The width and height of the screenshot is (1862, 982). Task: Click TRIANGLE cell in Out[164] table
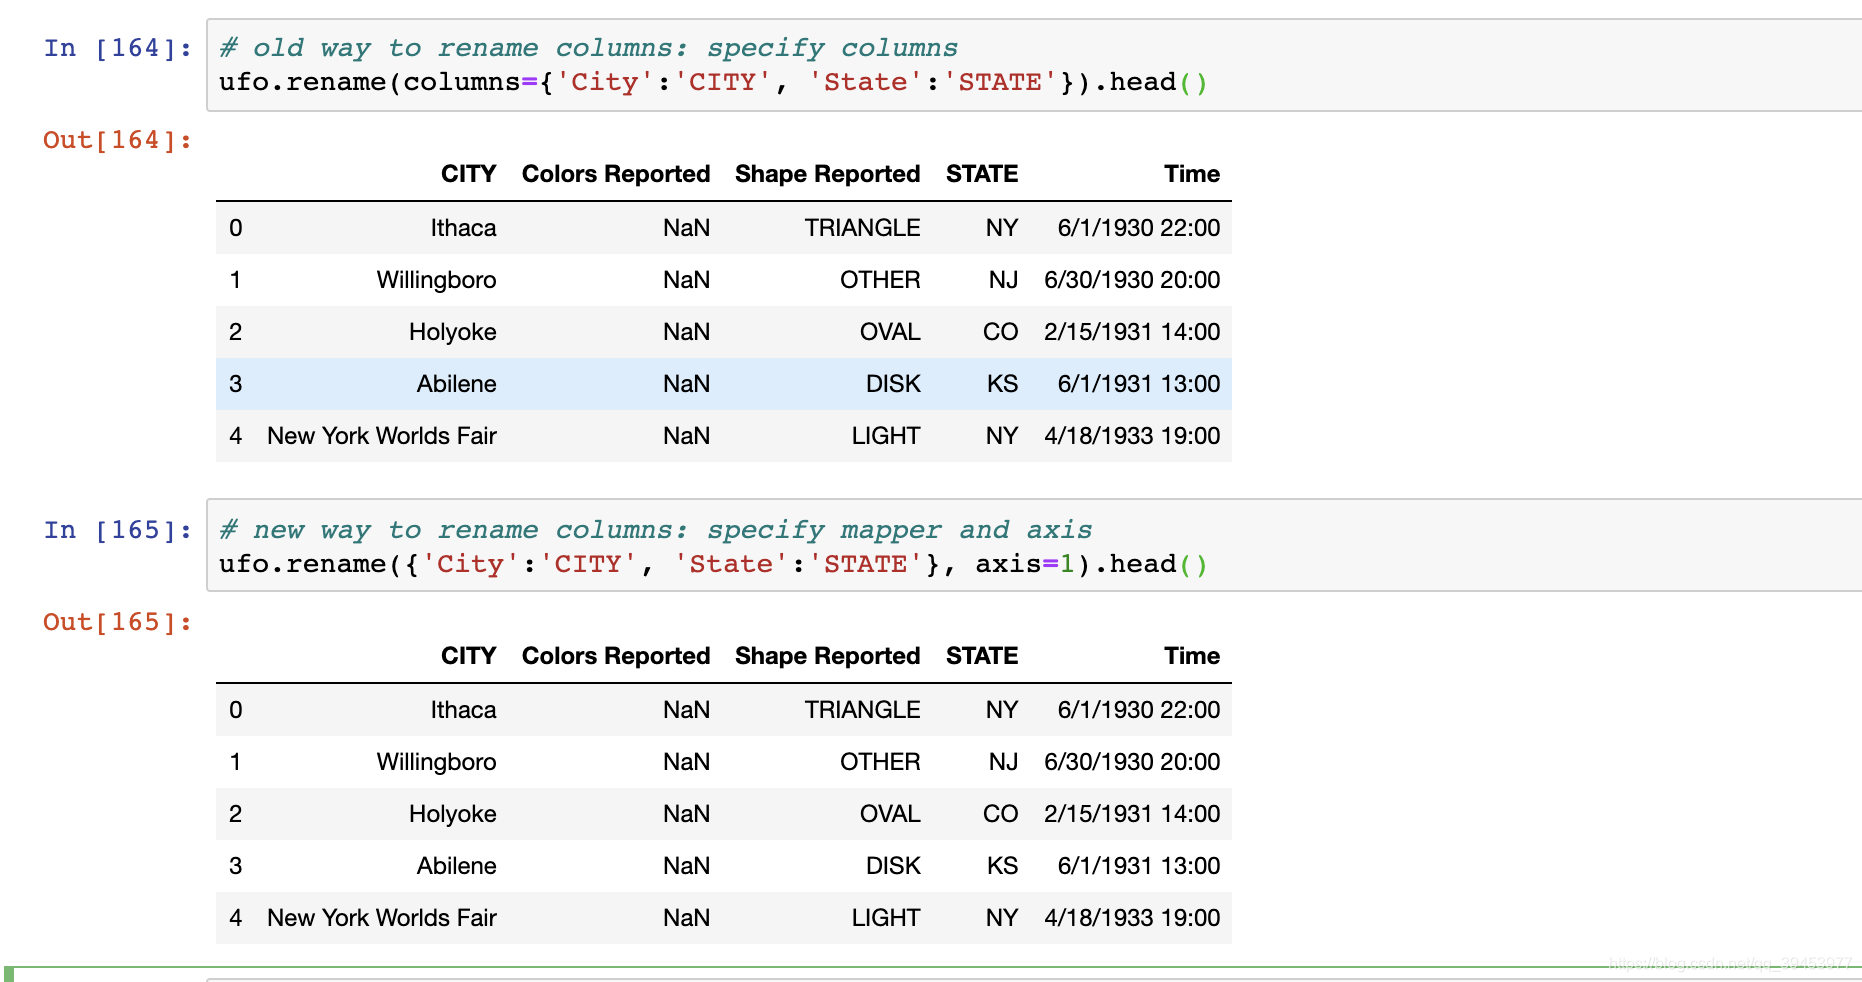tap(863, 228)
